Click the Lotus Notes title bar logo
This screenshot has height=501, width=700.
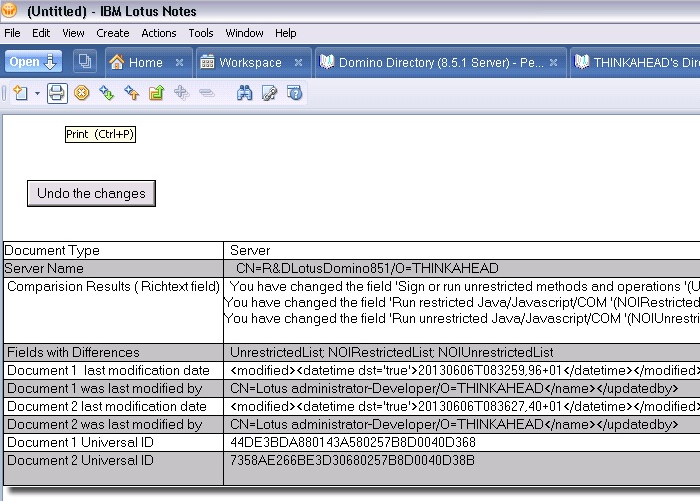[x=9, y=10]
